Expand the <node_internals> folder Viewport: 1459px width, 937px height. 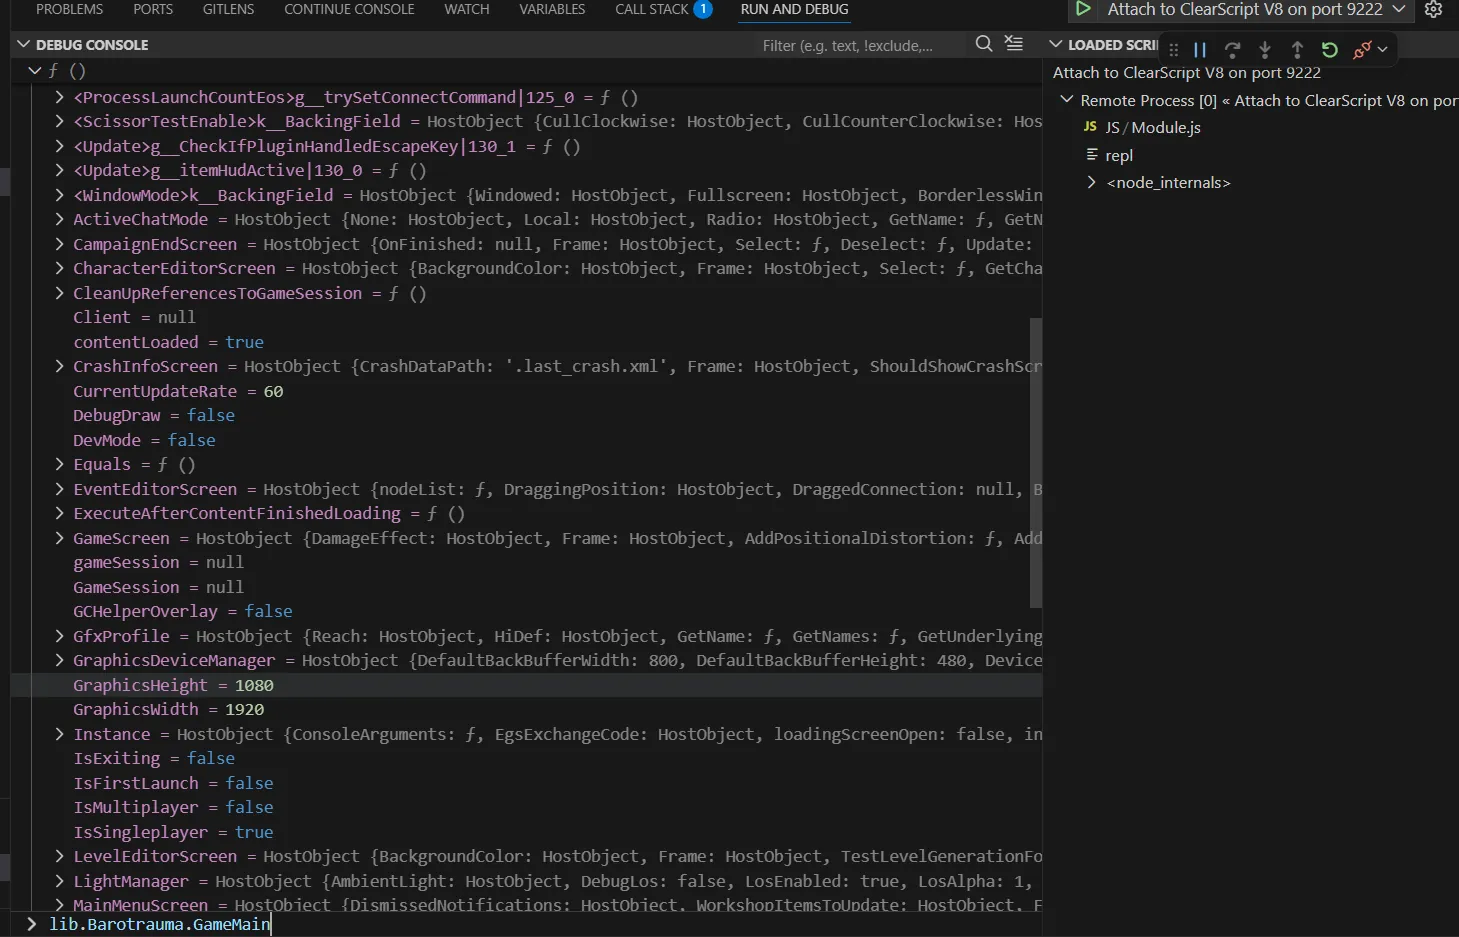(1092, 183)
